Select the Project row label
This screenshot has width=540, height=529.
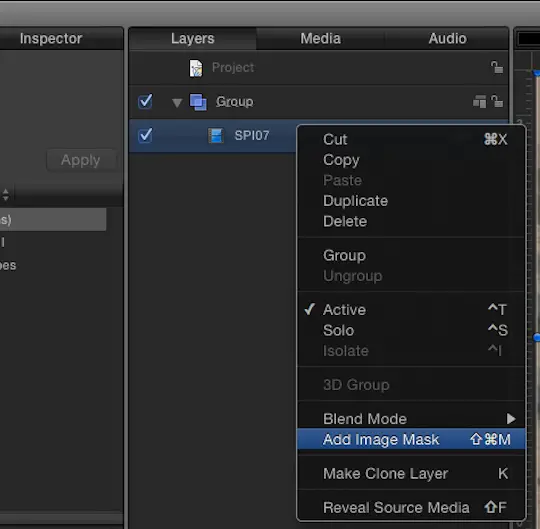233,68
